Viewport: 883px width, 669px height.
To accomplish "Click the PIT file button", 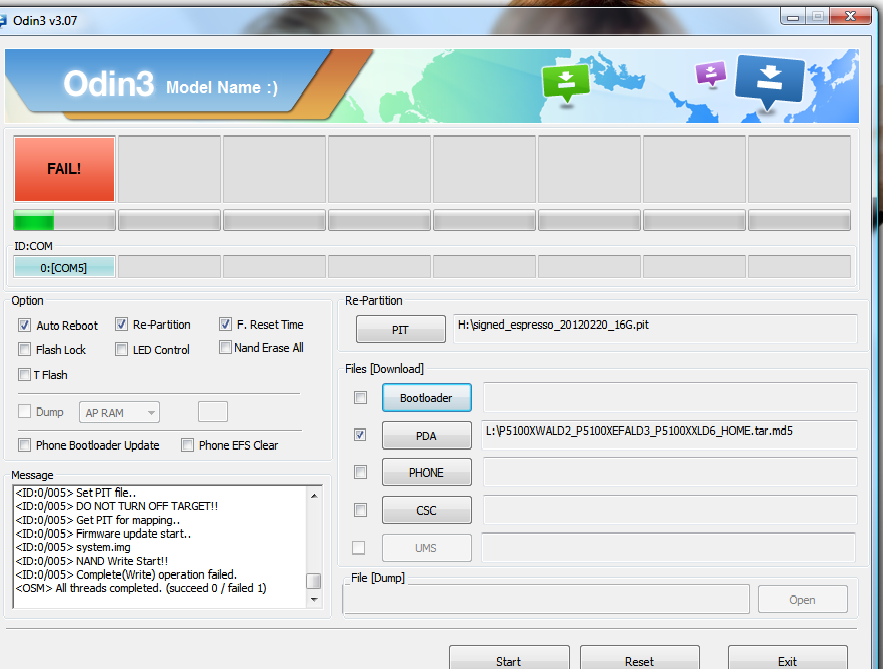I will tap(401, 329).
